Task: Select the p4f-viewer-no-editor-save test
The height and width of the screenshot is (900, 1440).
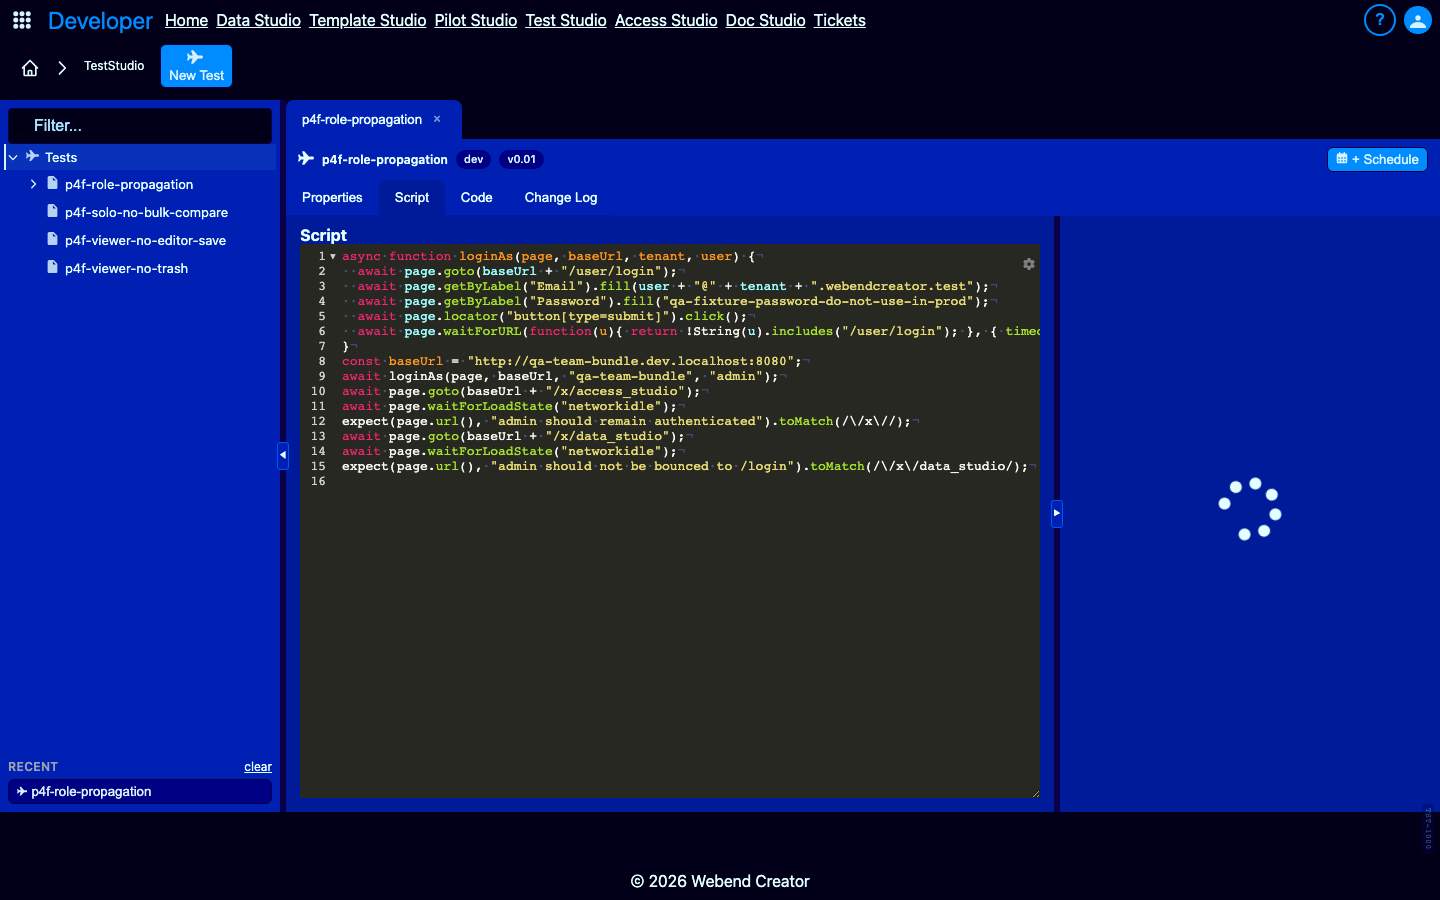Action: [145, 240]
